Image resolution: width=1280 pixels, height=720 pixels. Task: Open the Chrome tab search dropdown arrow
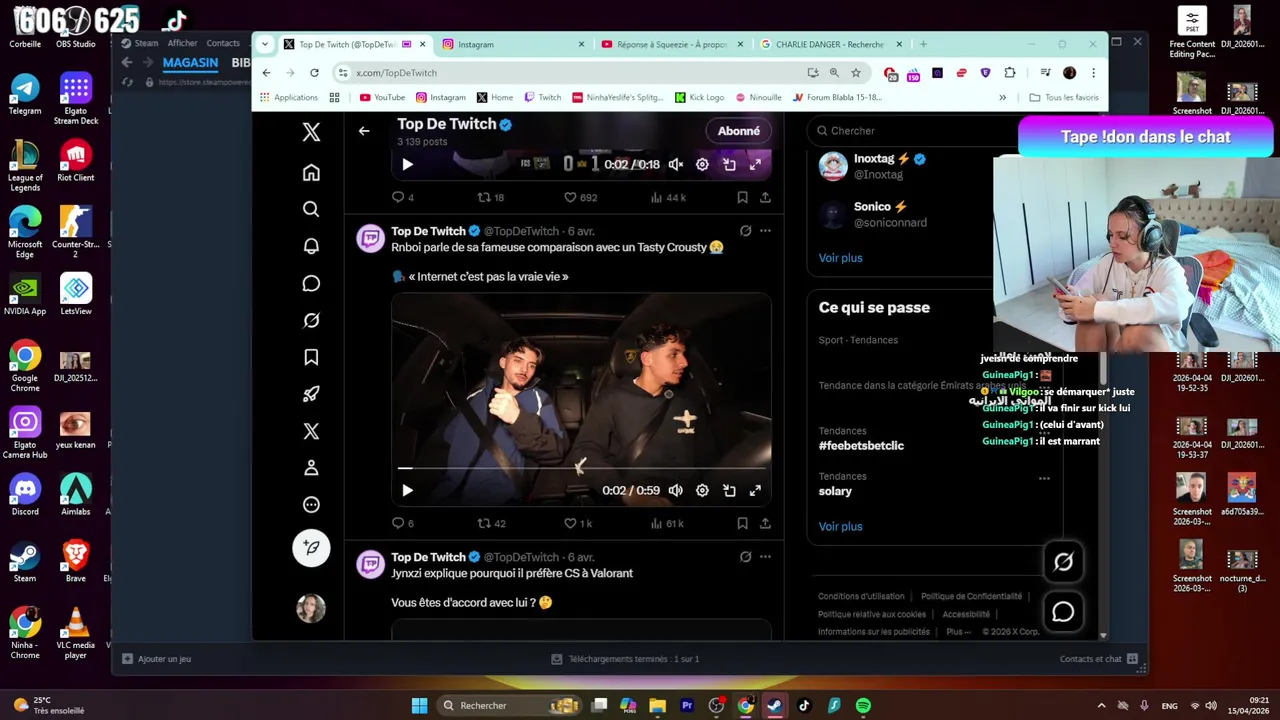coord(265,44)
